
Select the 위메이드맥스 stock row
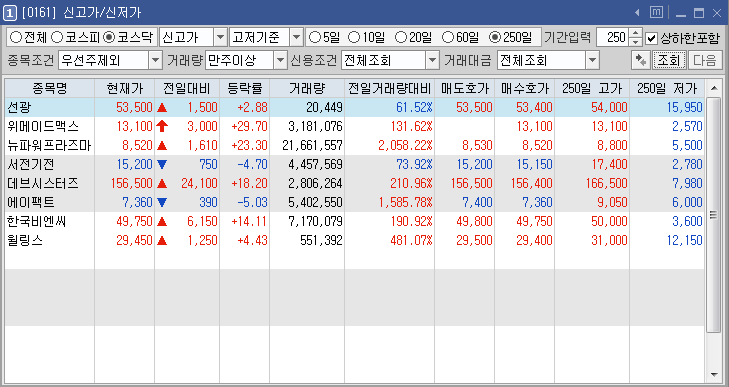pos(355,127)
